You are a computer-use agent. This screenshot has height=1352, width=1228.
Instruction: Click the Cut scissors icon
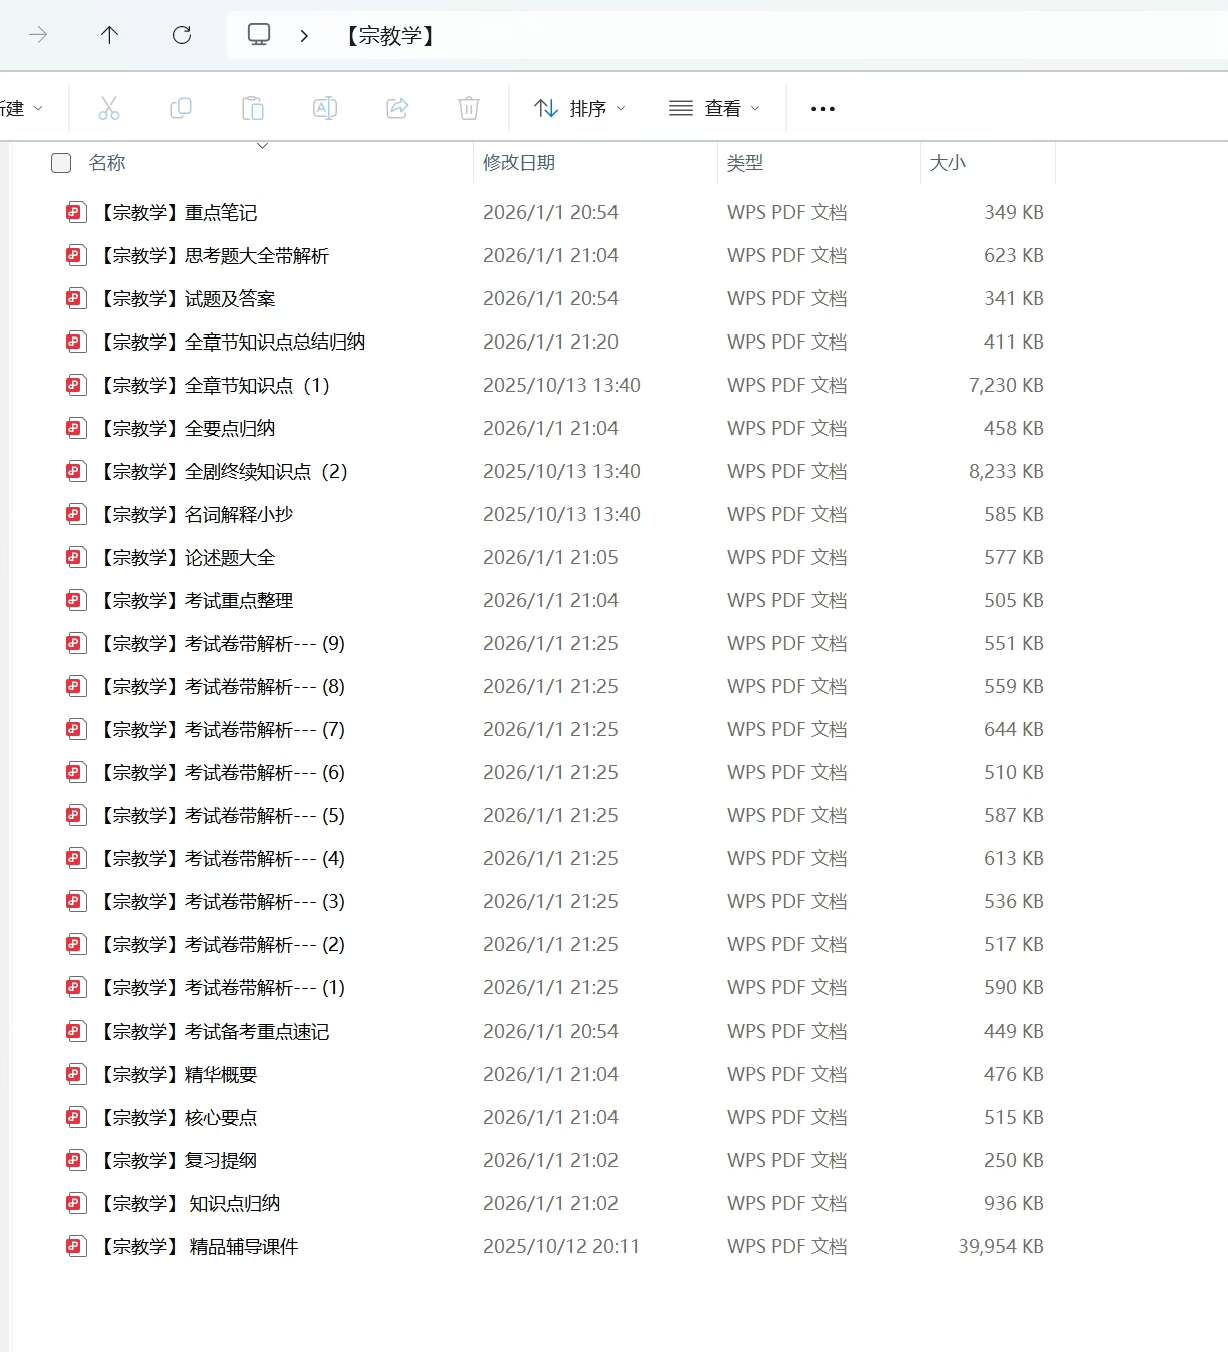pyautogui.click(x=109, y=108)
